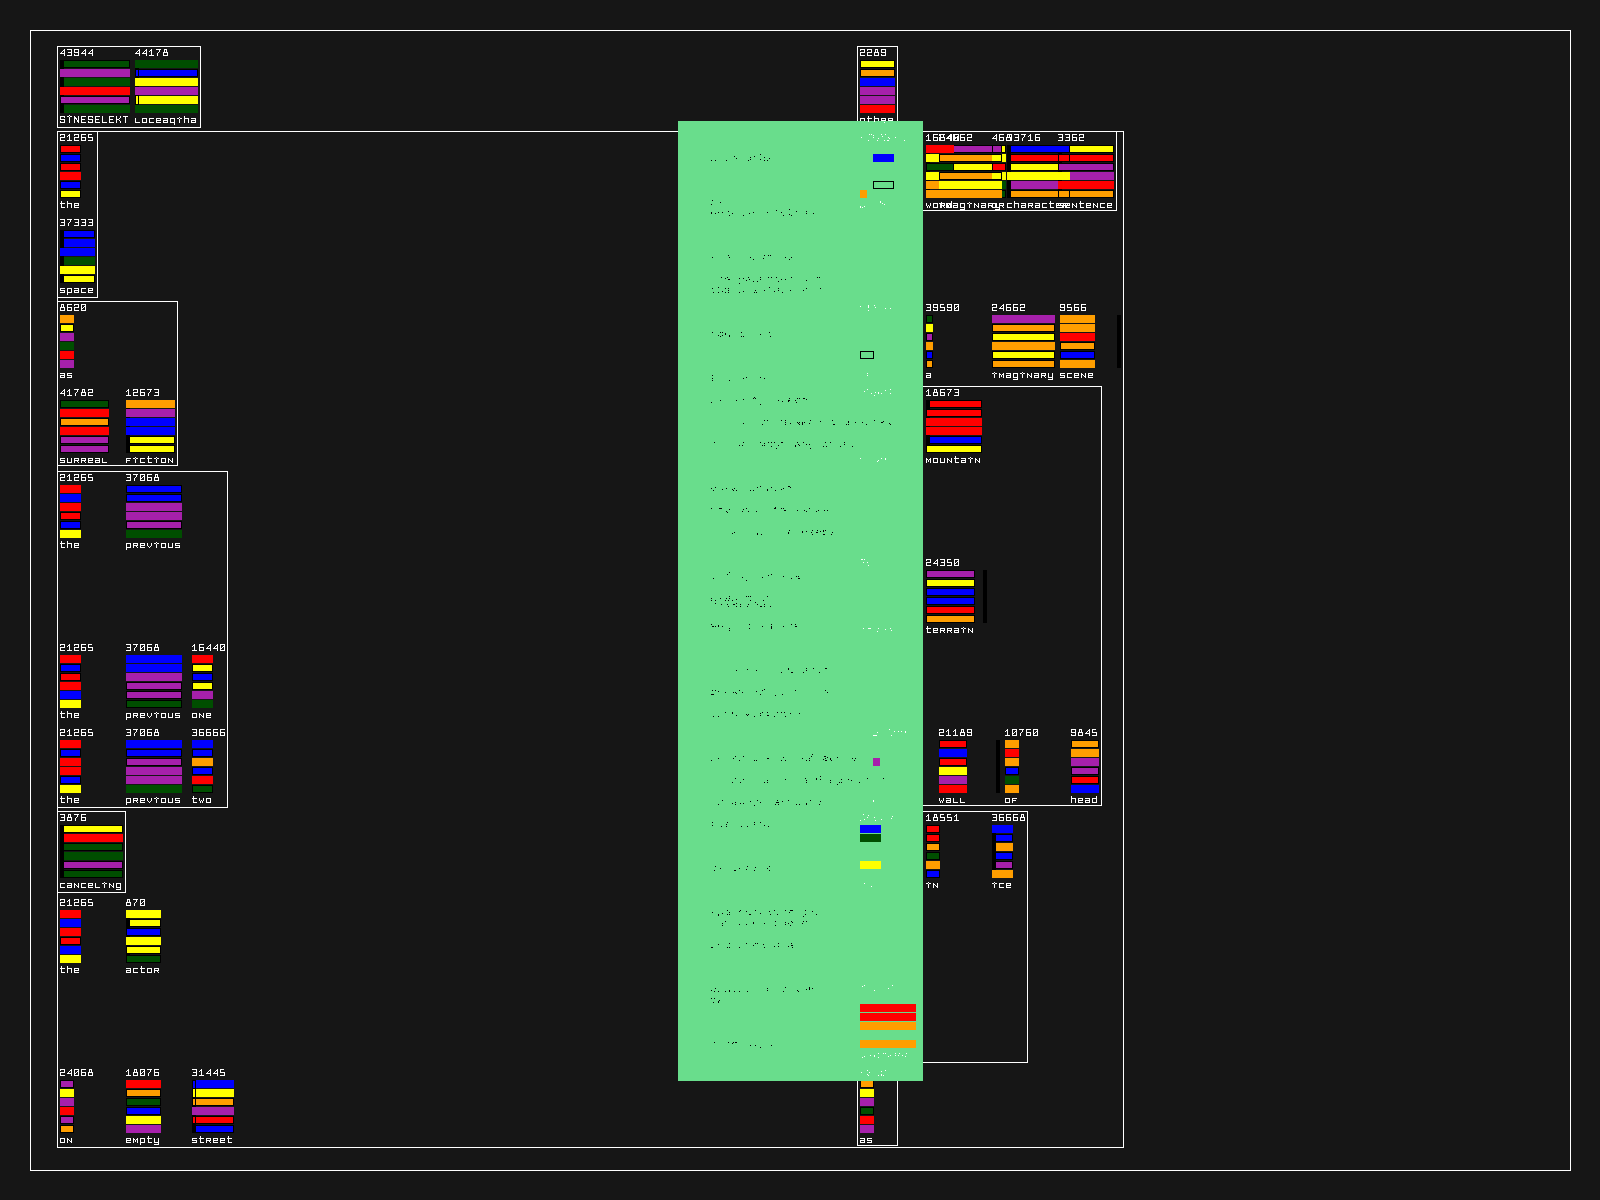Select the 'actor' token label
The width and height of the screenshot is (1600, 1200).
(x=143, y=970)
